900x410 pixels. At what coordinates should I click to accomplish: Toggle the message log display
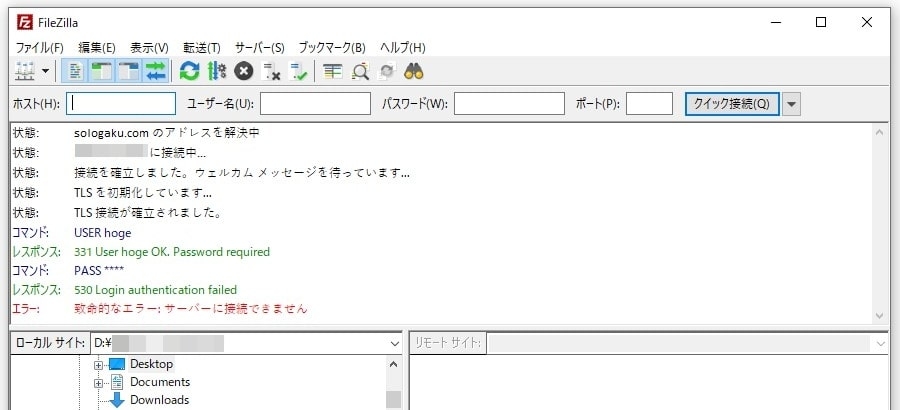(x=75, y=71)
